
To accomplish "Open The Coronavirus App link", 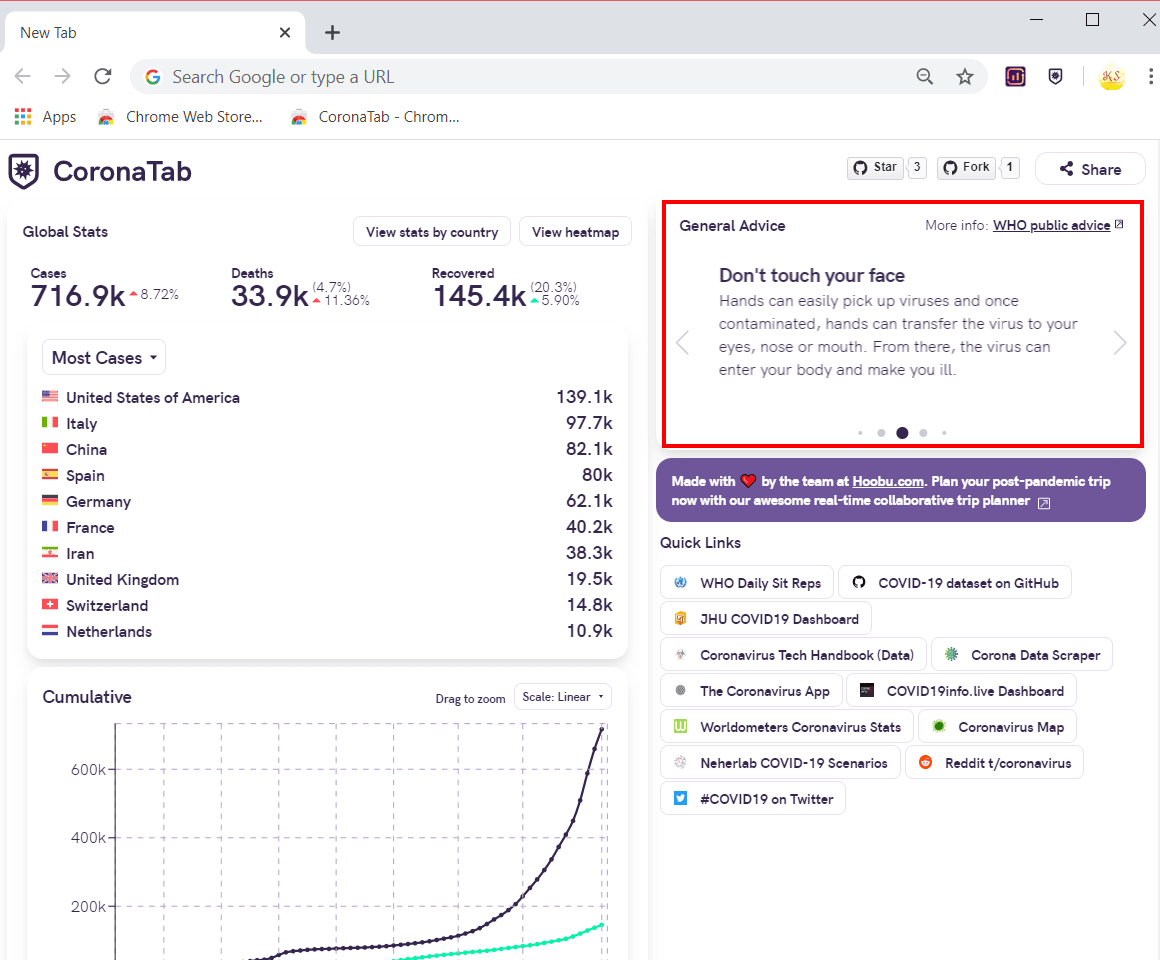I will [x=752, y=691].
